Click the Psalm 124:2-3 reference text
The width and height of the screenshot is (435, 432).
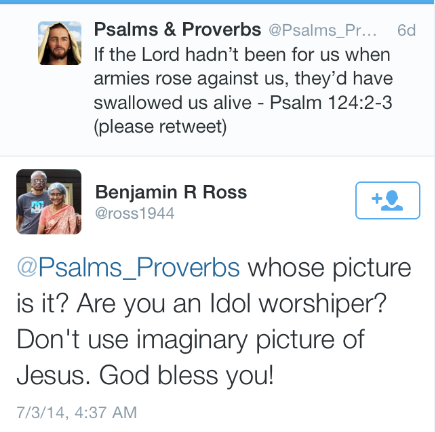[x=331, y=102]
